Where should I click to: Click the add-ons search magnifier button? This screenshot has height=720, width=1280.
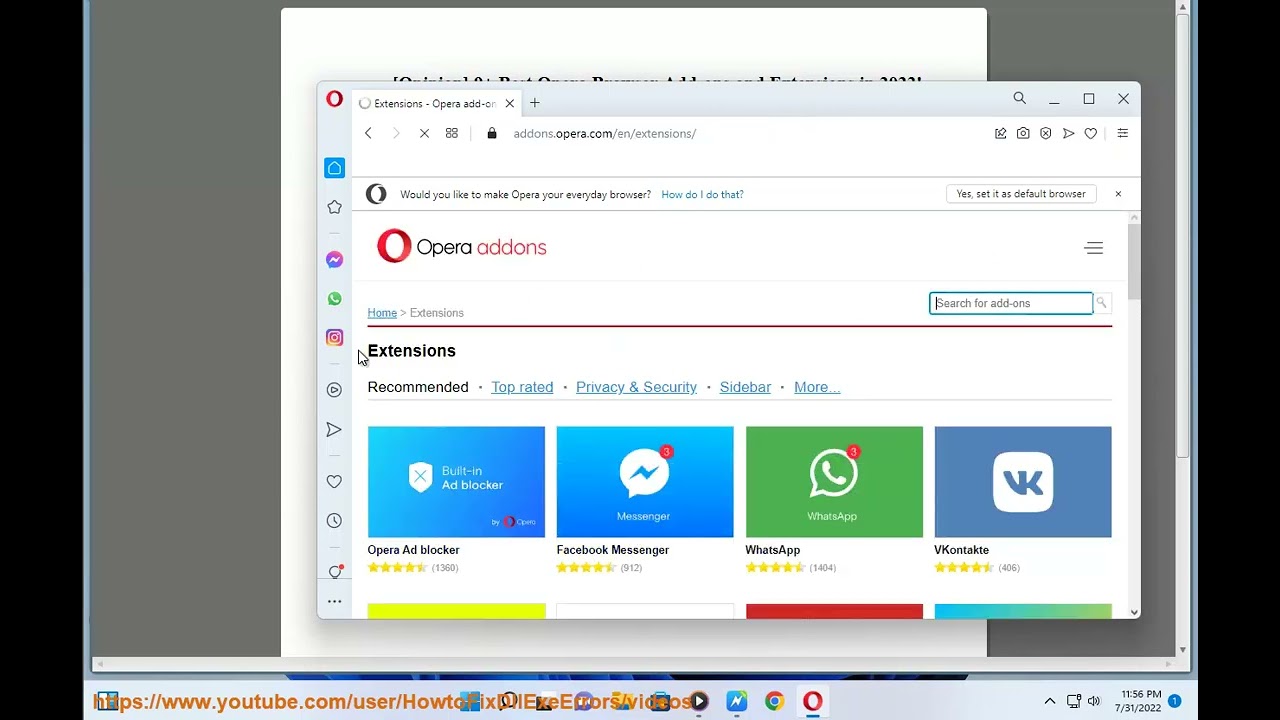pos(1101,303)
